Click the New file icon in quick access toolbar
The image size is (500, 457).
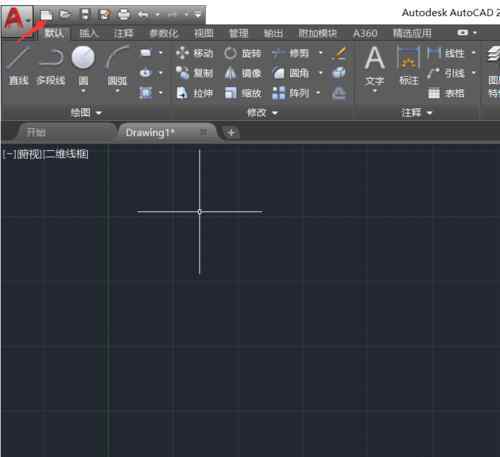coord(46,15)
